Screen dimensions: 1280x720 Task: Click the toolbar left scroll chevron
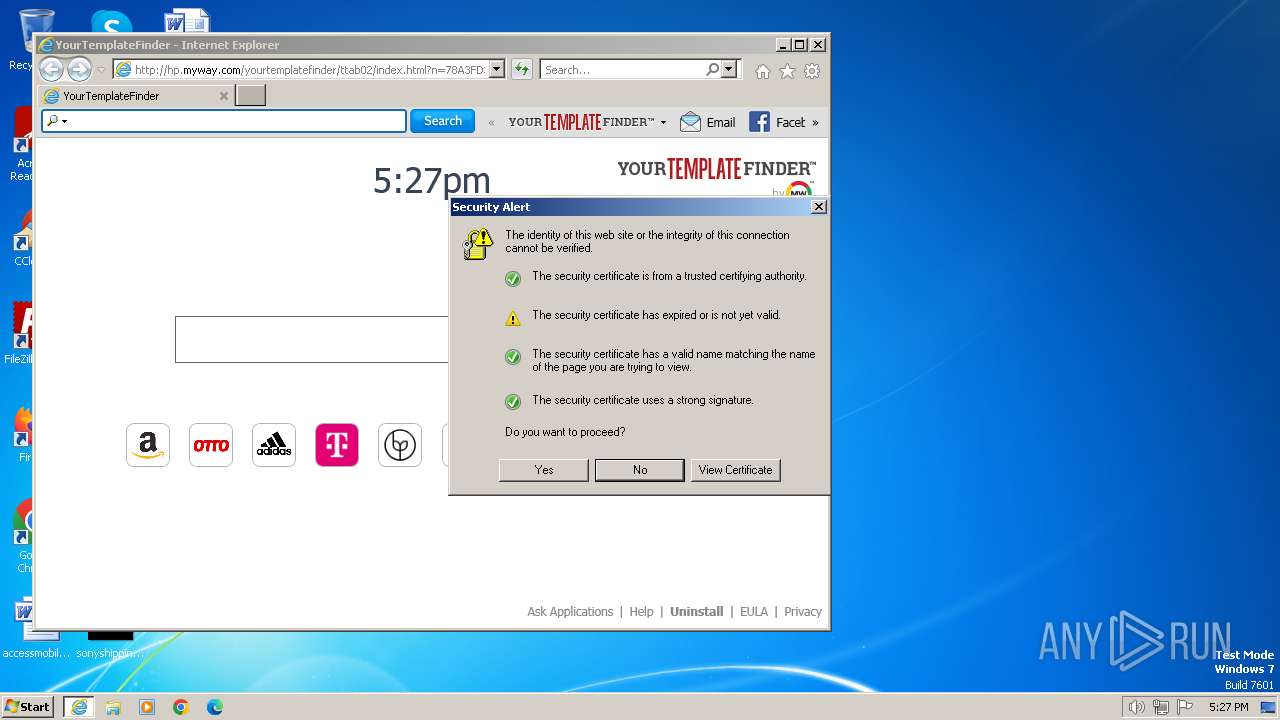click(491, 123)
